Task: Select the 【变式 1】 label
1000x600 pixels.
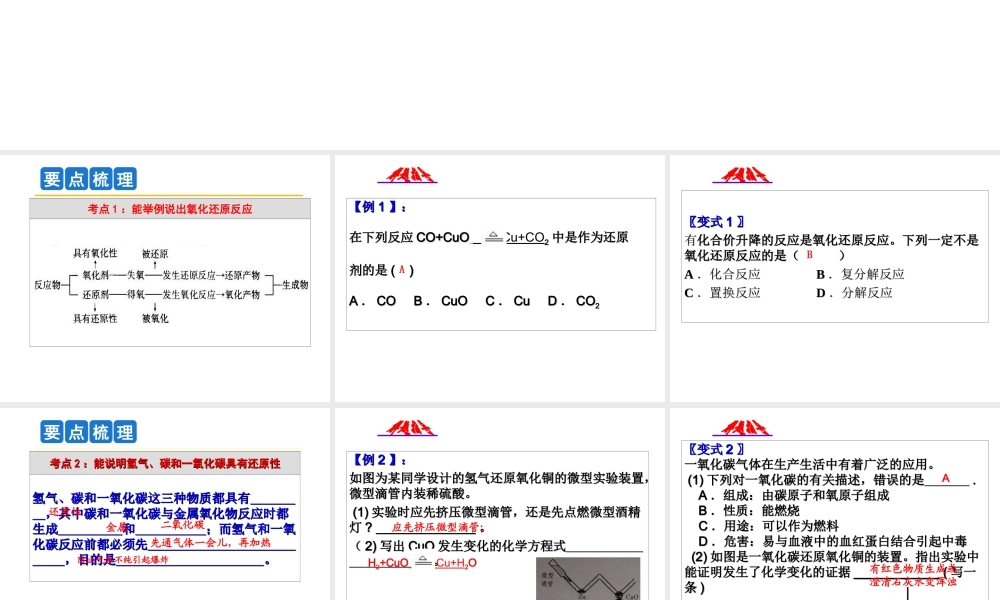Action: tap(715, 222)
